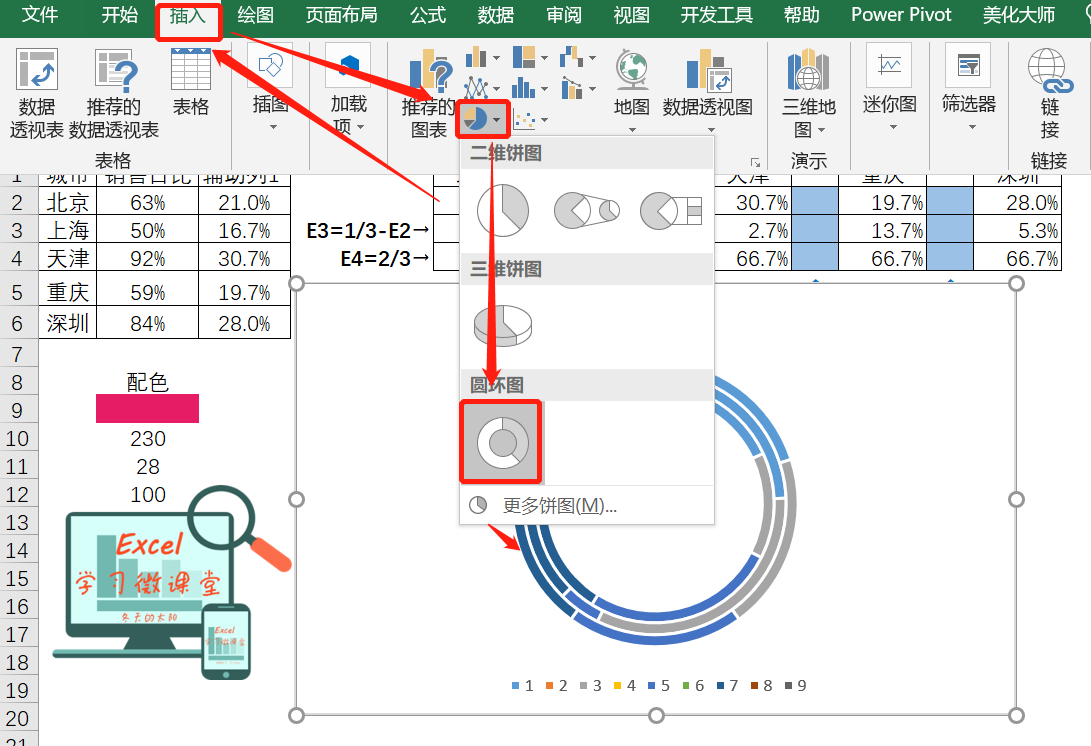1091x746 pixels.
Task: Choose the bar-of-pie chart thumbnail
Action: point(671,210)
